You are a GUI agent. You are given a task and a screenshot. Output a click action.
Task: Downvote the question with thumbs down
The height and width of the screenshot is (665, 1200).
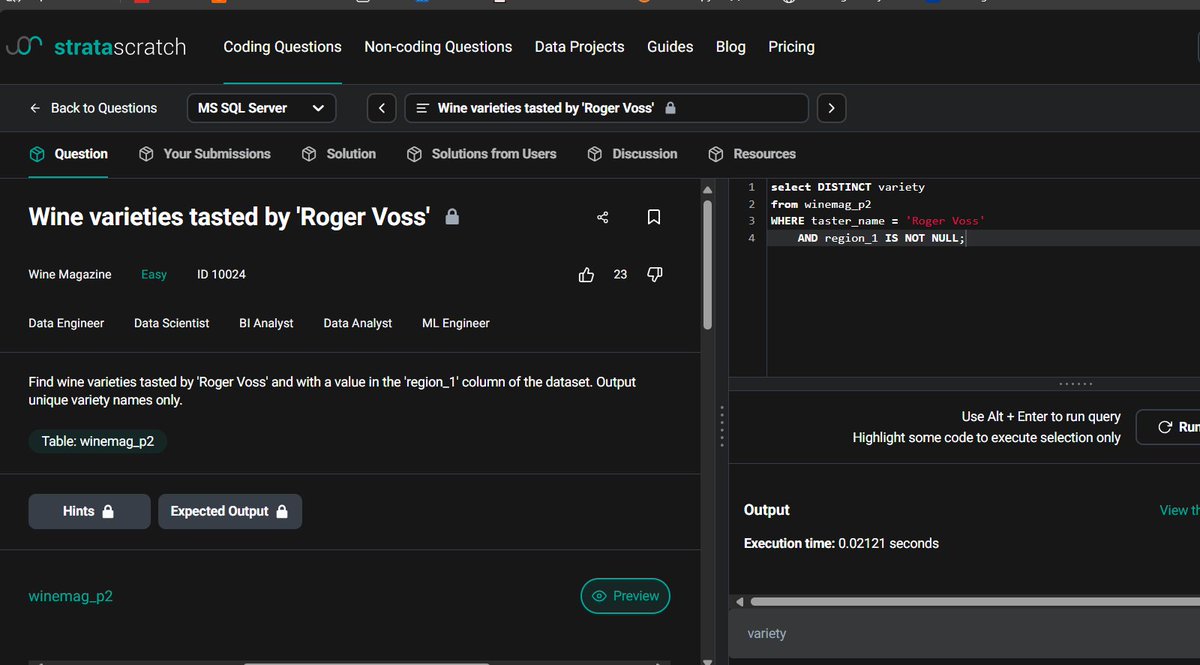click(655, 274)
